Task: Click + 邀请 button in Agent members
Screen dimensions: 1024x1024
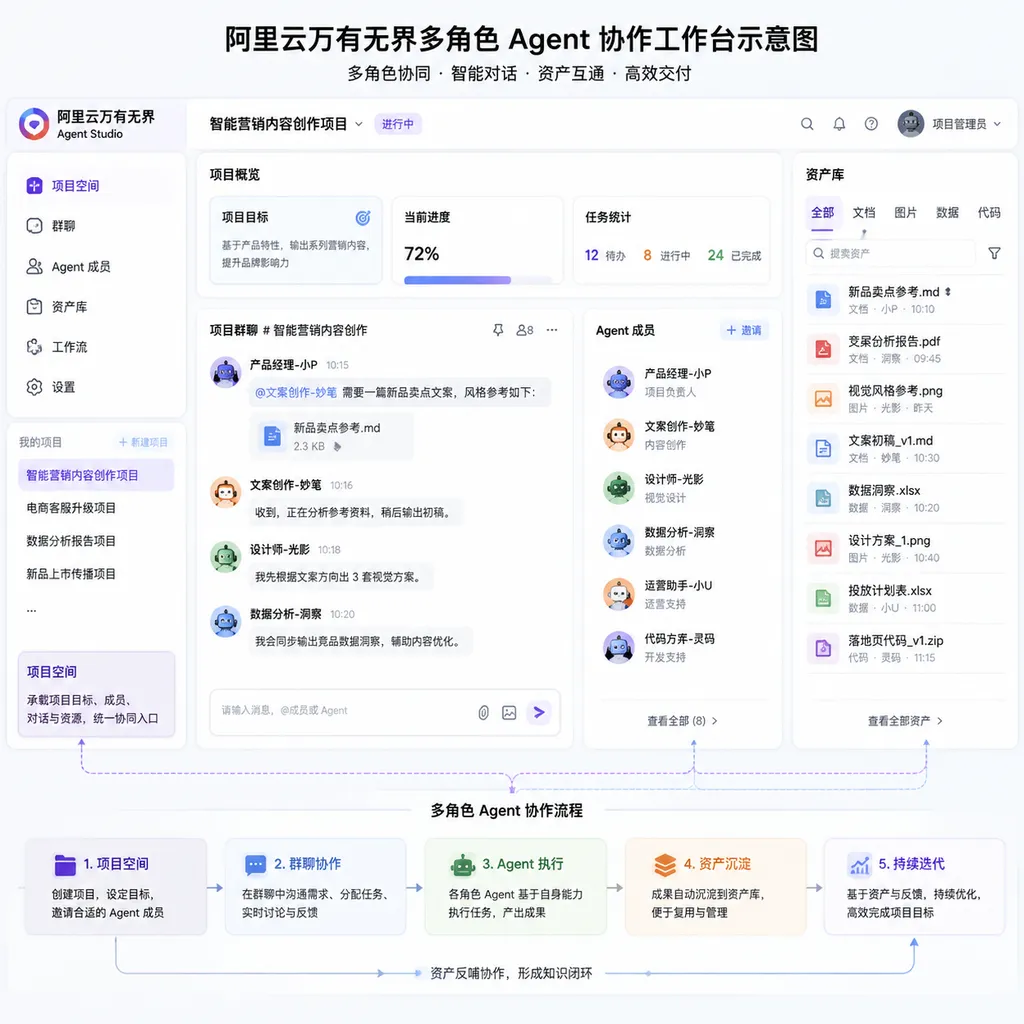Action: click(x=744, y=330)
